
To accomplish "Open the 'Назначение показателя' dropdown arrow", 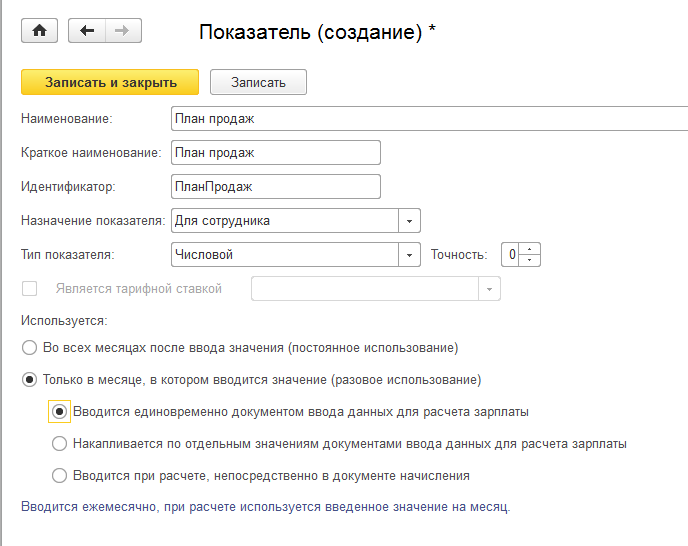I will coord(410,221).
